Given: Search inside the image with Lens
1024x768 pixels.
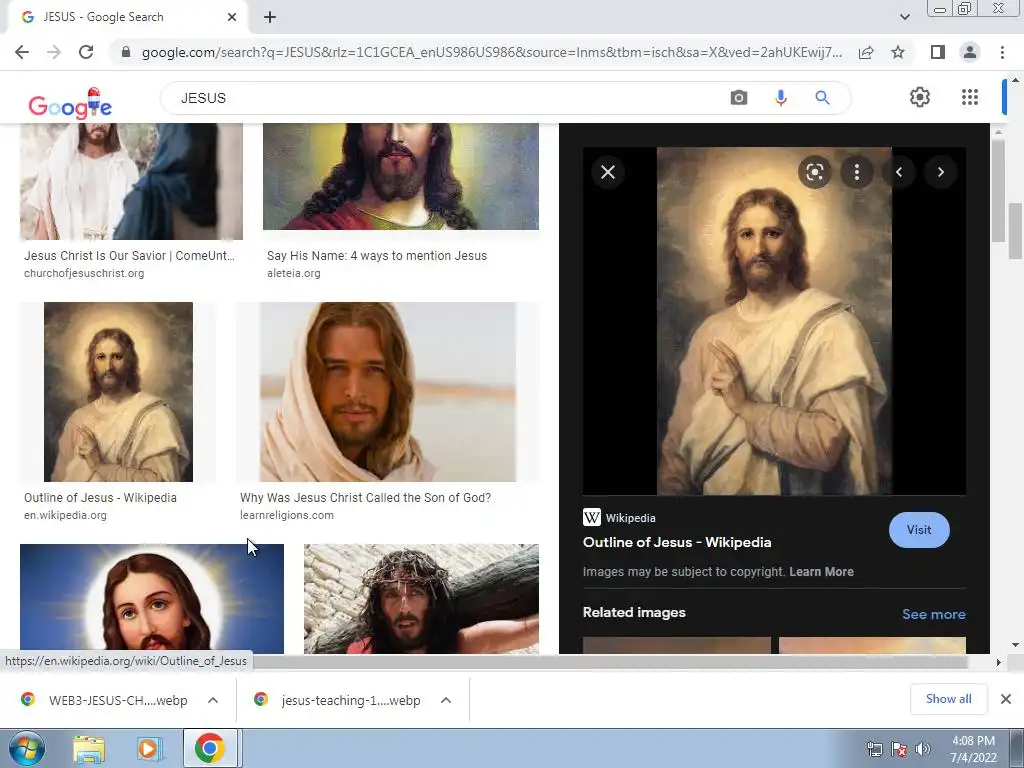Looking at the screenshot, I should coord(814,172).
